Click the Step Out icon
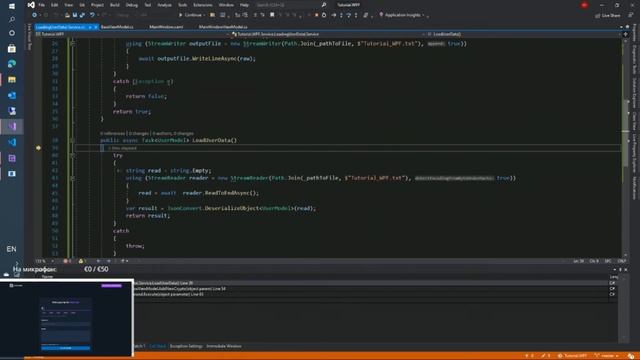Viewport: 640px width, 360px height. [x=356, y=15]
